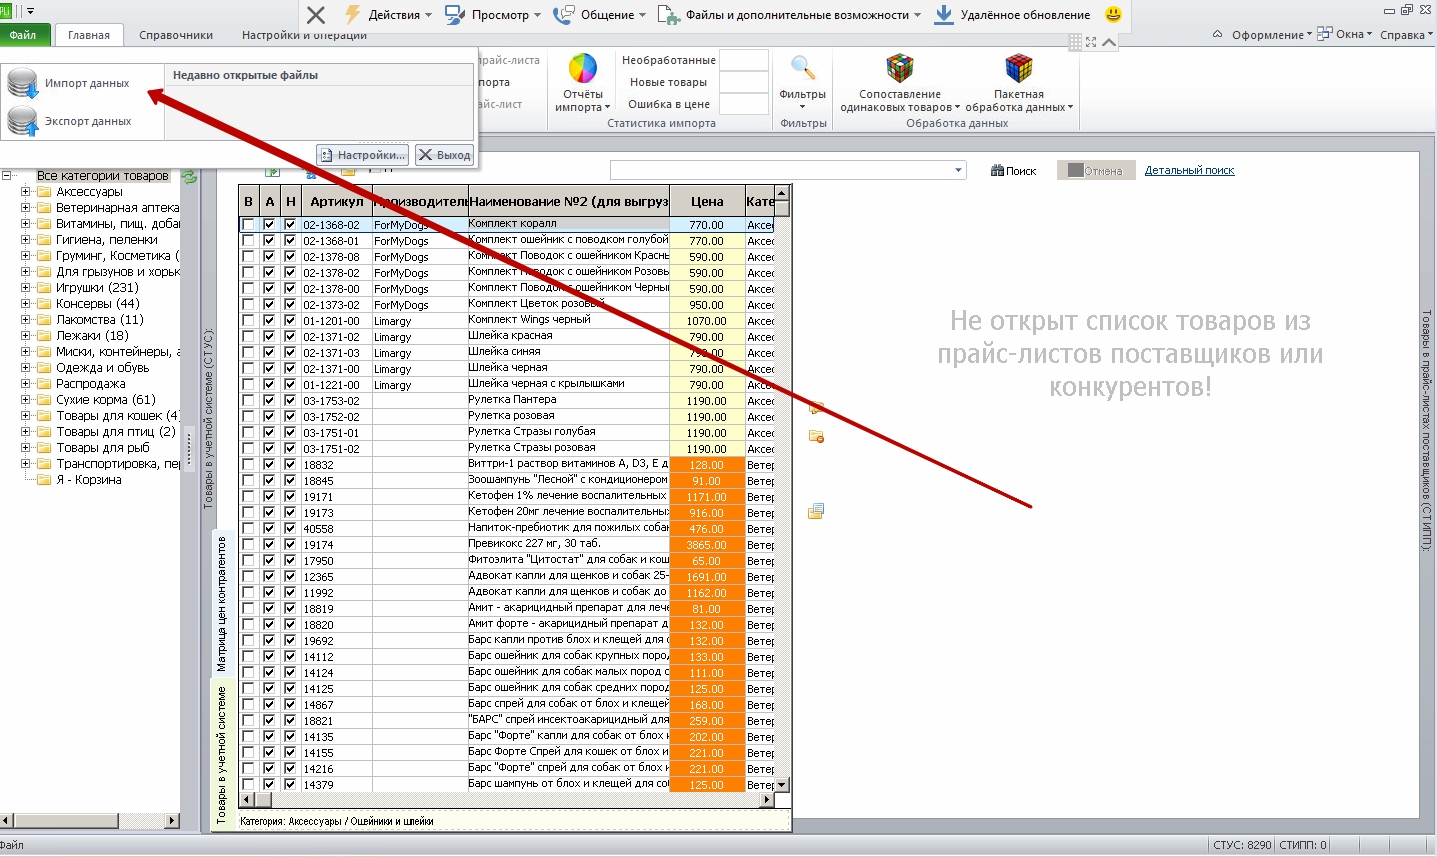Click the colorful pie chart import reports icon
Screen dimensions: 1437x857
tap(582, 68)
